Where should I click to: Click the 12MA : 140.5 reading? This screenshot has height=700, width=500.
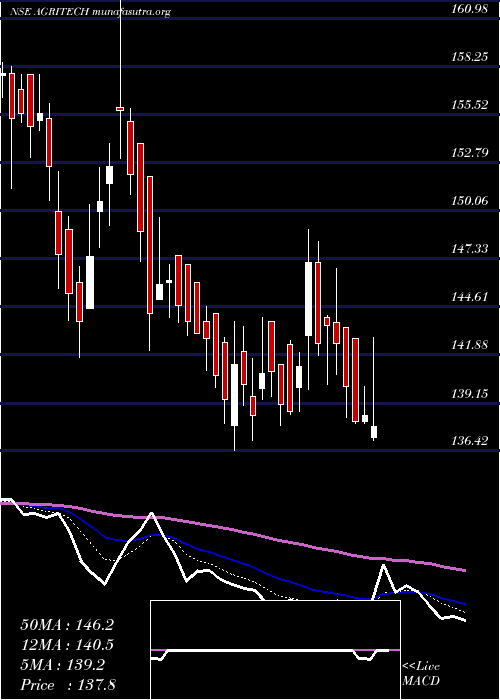coord(67,645)
